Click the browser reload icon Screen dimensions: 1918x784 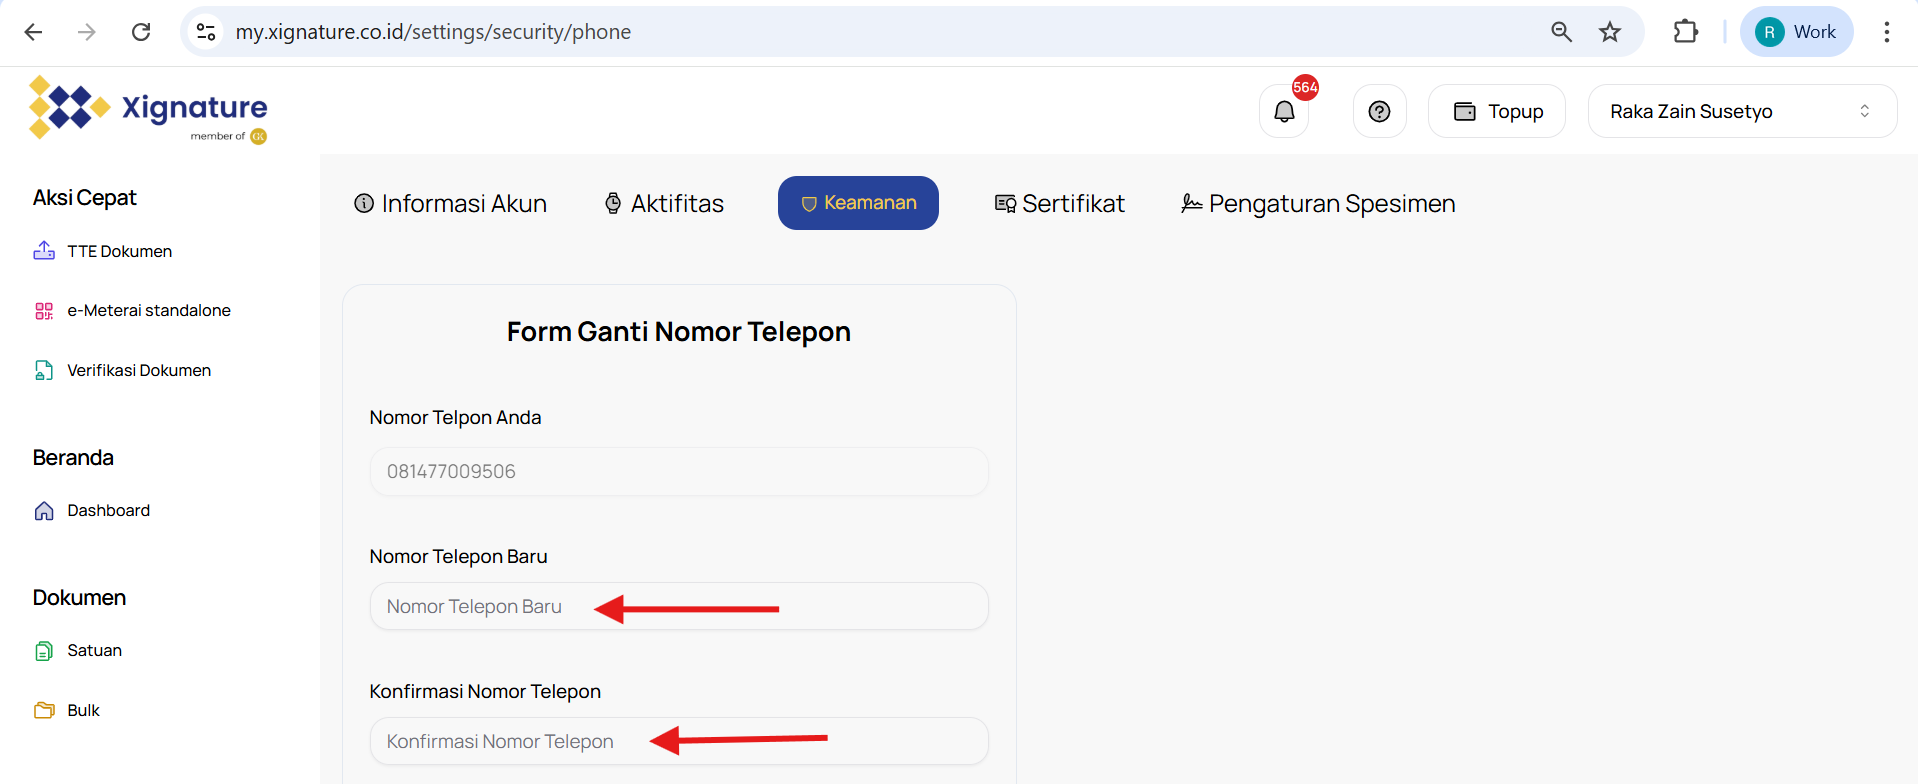[141, 32]
